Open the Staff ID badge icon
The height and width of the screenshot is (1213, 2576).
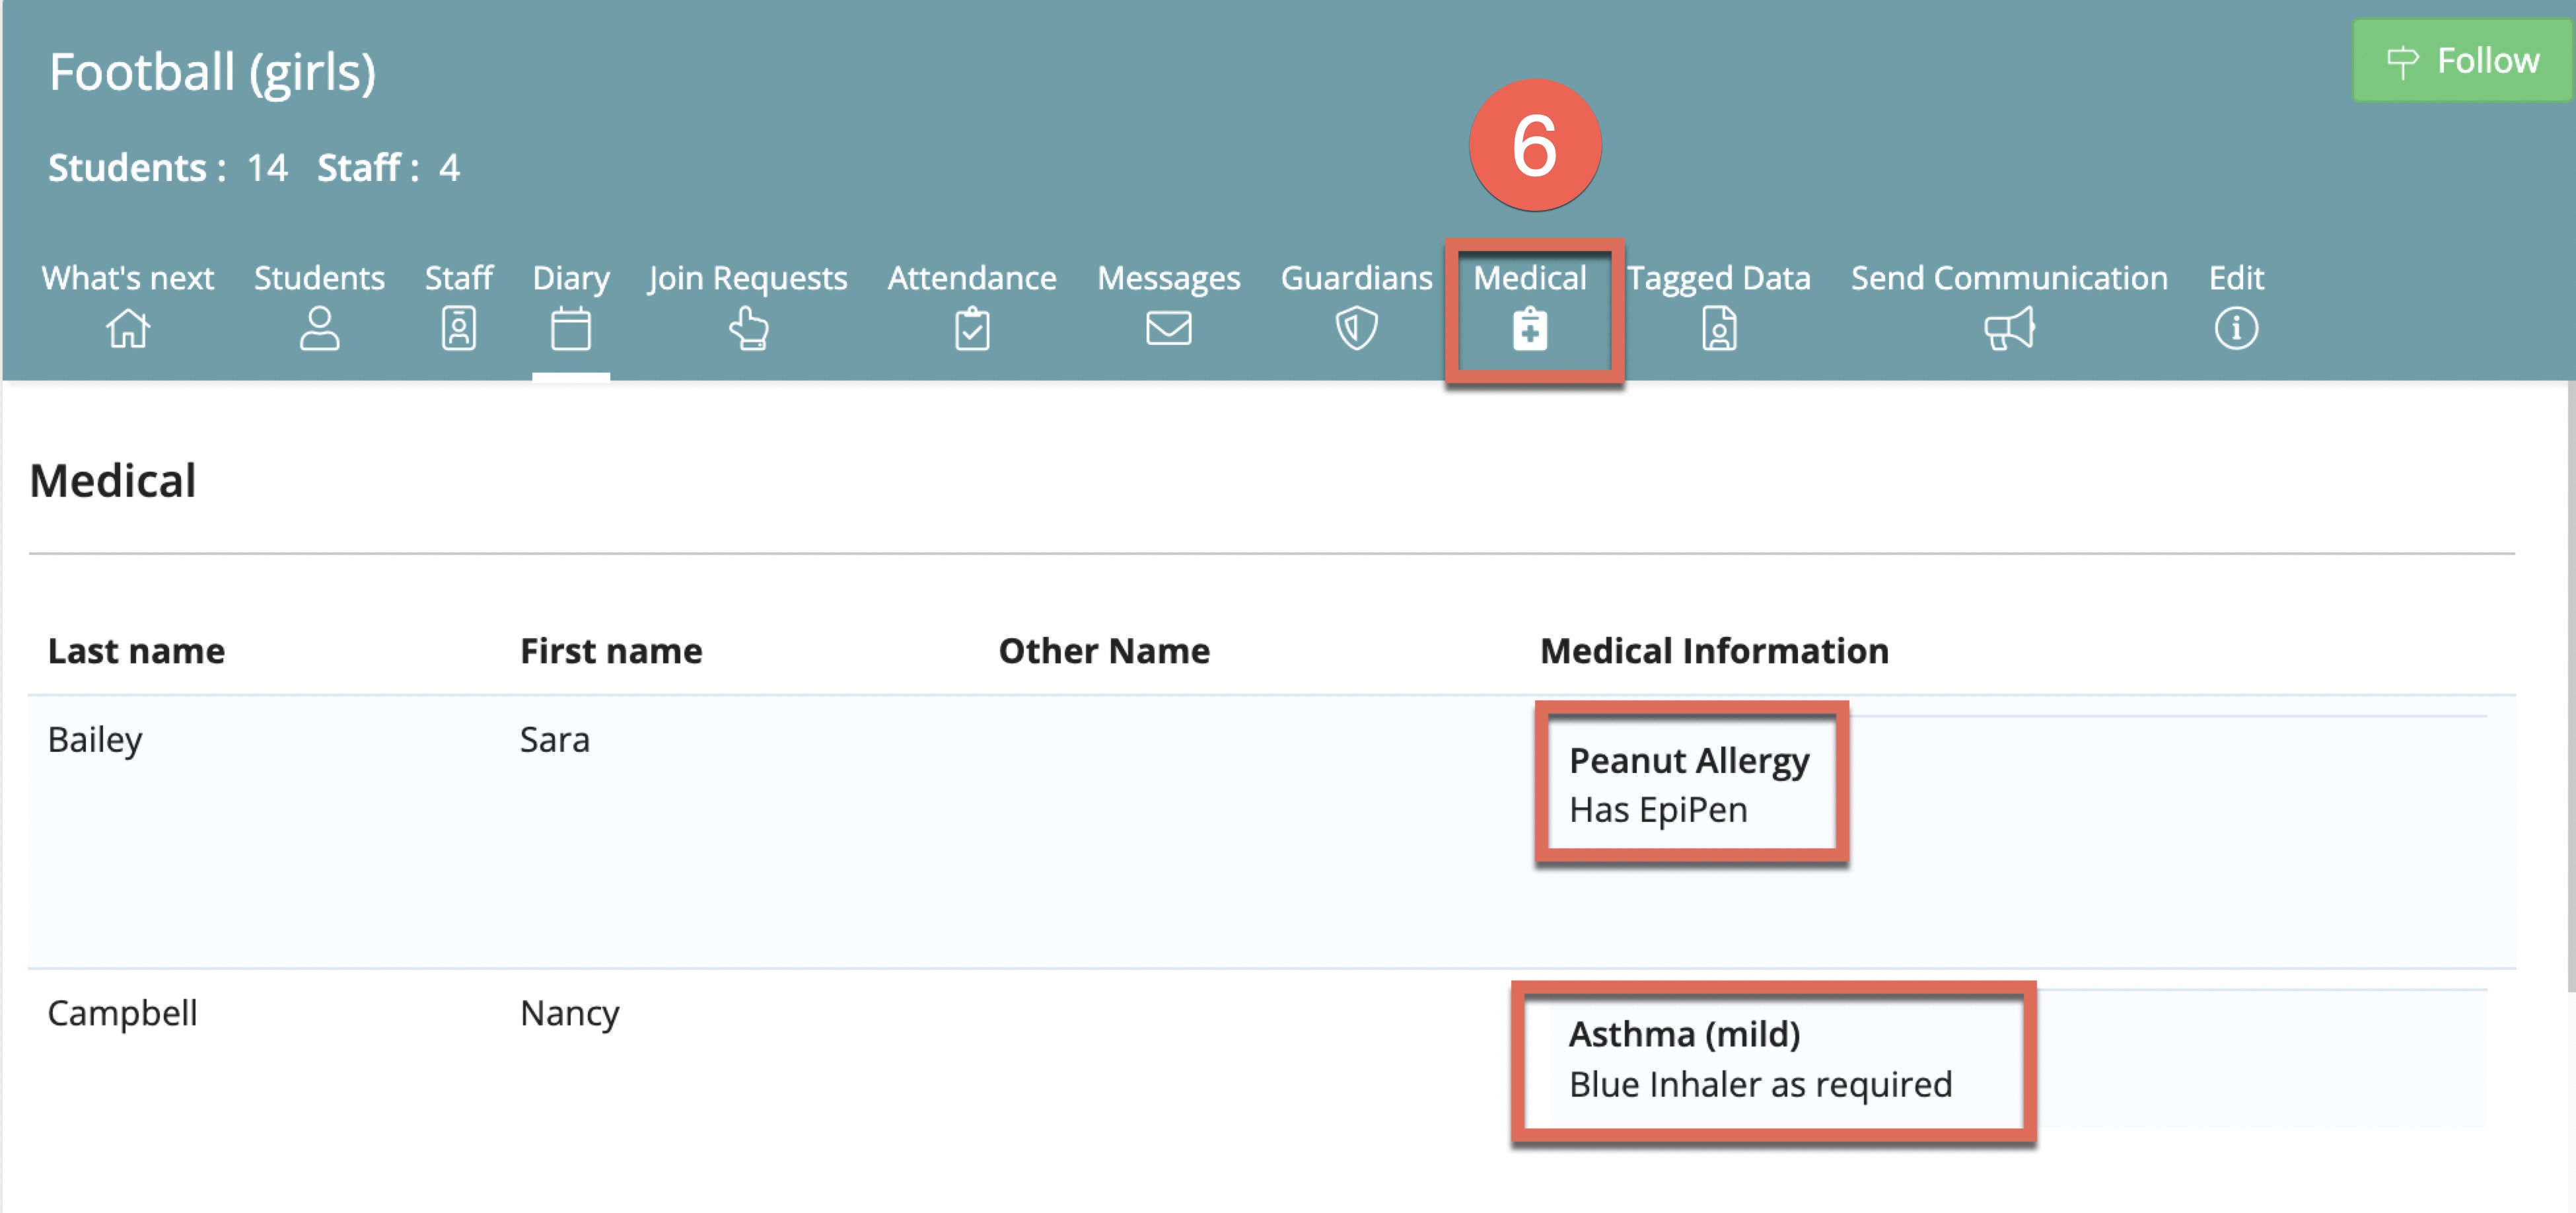point(457,328)
